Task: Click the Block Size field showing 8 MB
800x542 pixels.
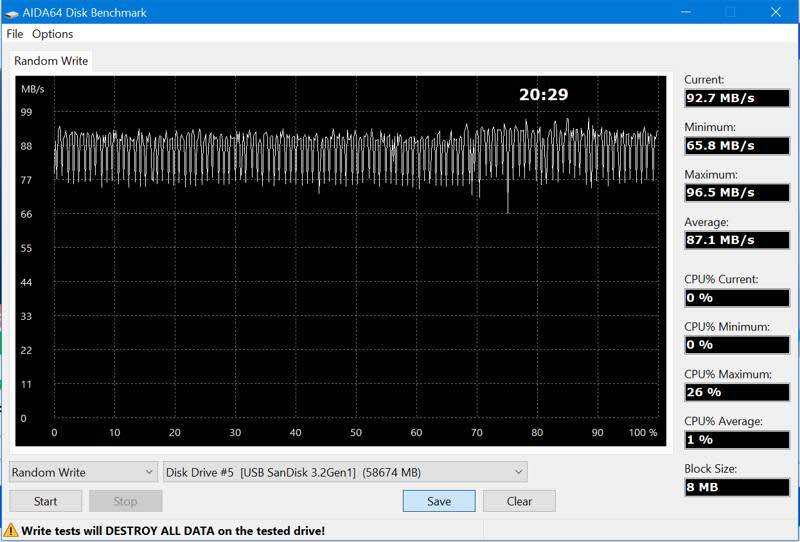Action: [736, 487]
